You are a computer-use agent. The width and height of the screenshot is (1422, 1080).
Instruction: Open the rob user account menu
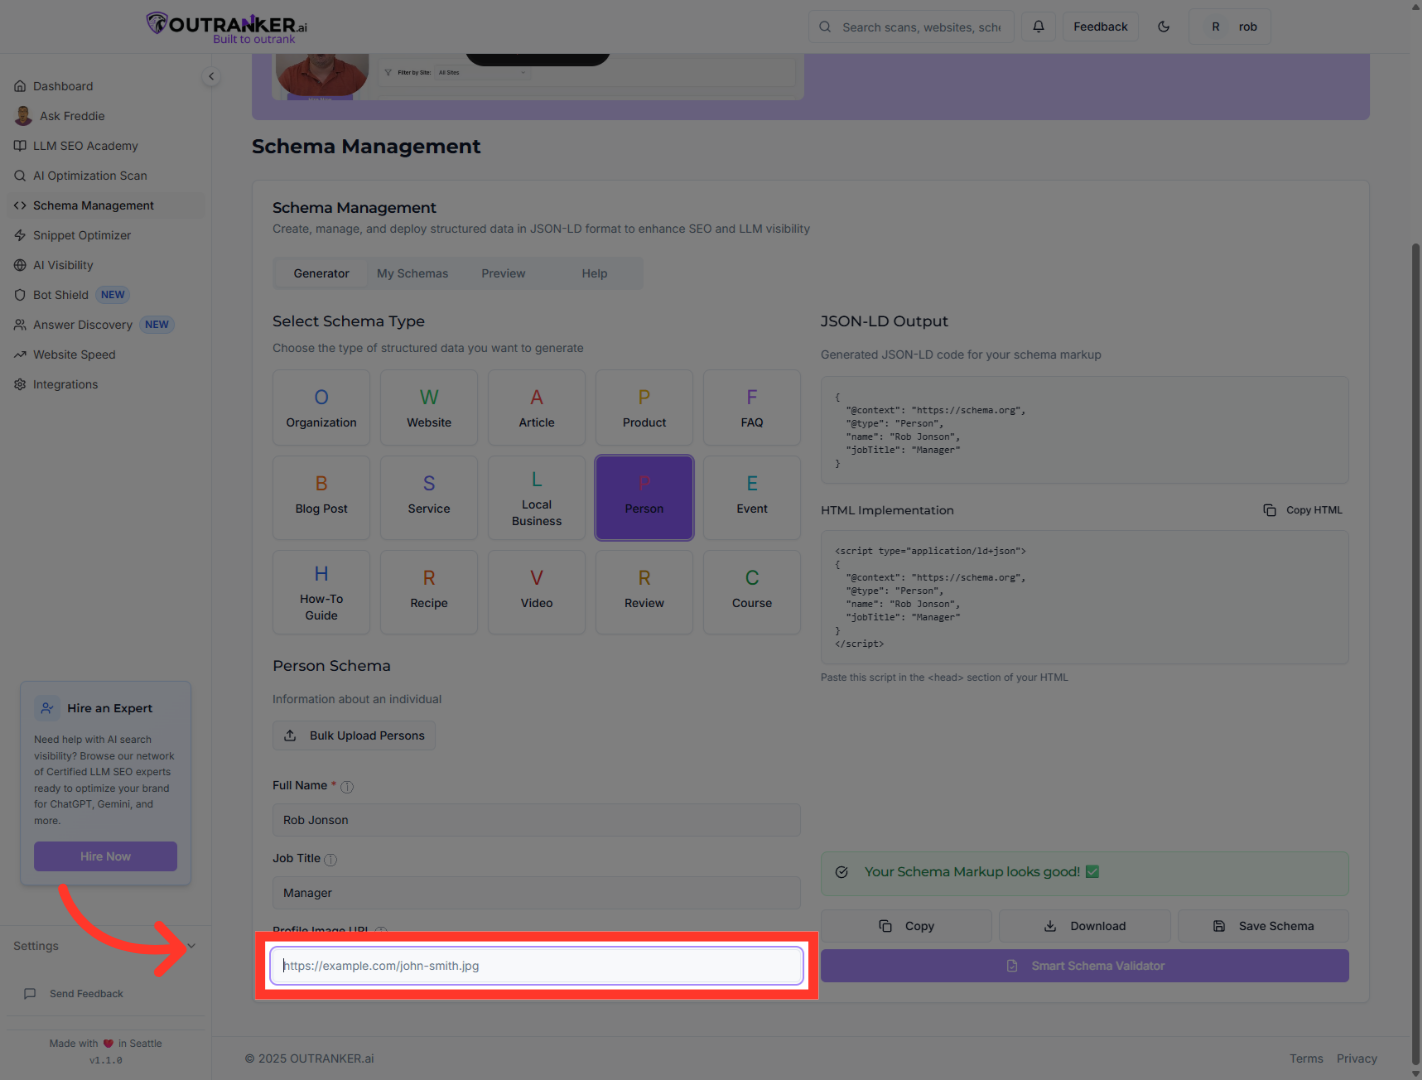(1230, 27)
